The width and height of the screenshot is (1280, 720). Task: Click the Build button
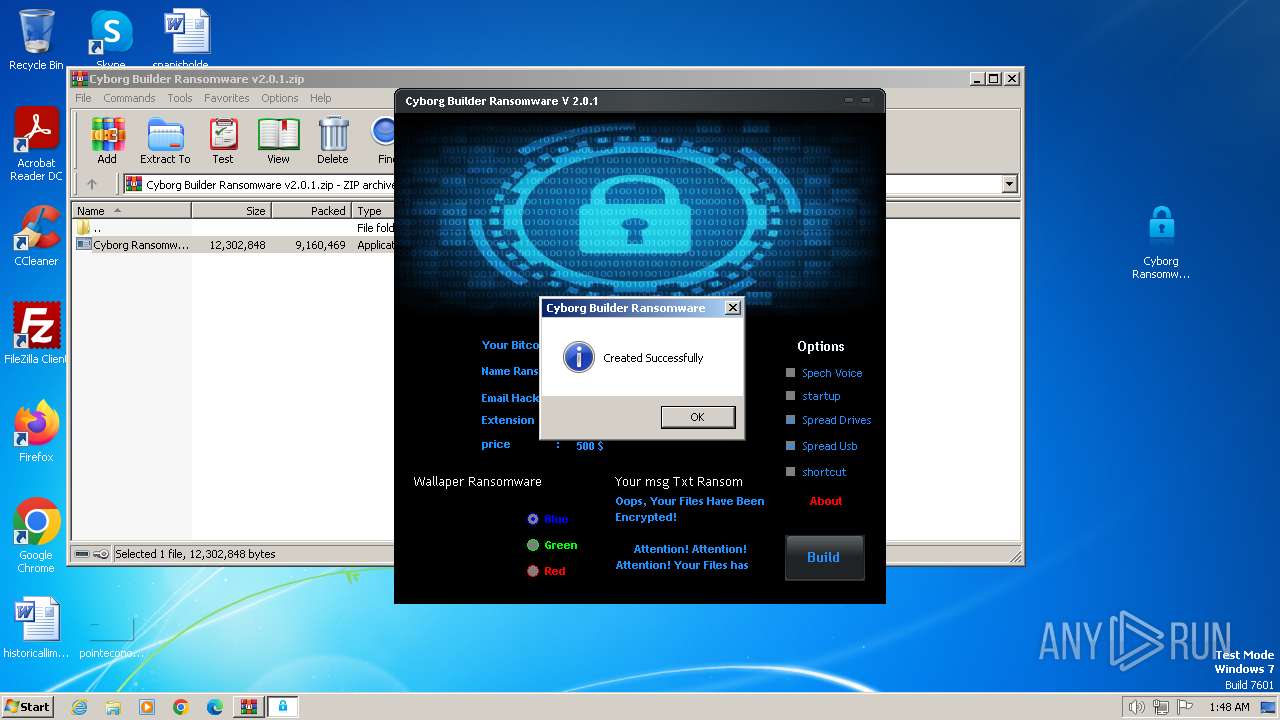[824, 557]
